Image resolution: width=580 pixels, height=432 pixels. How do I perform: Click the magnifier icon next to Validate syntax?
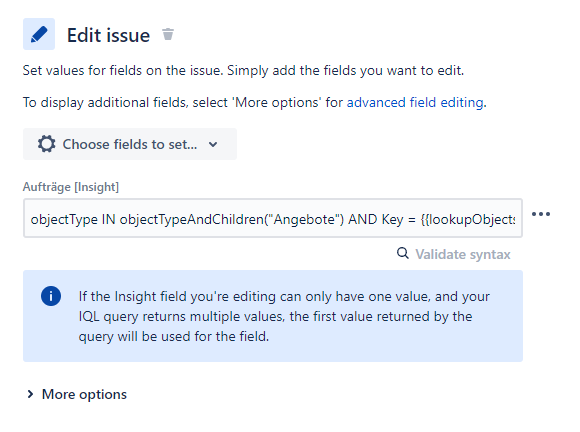tap(403, 253)
